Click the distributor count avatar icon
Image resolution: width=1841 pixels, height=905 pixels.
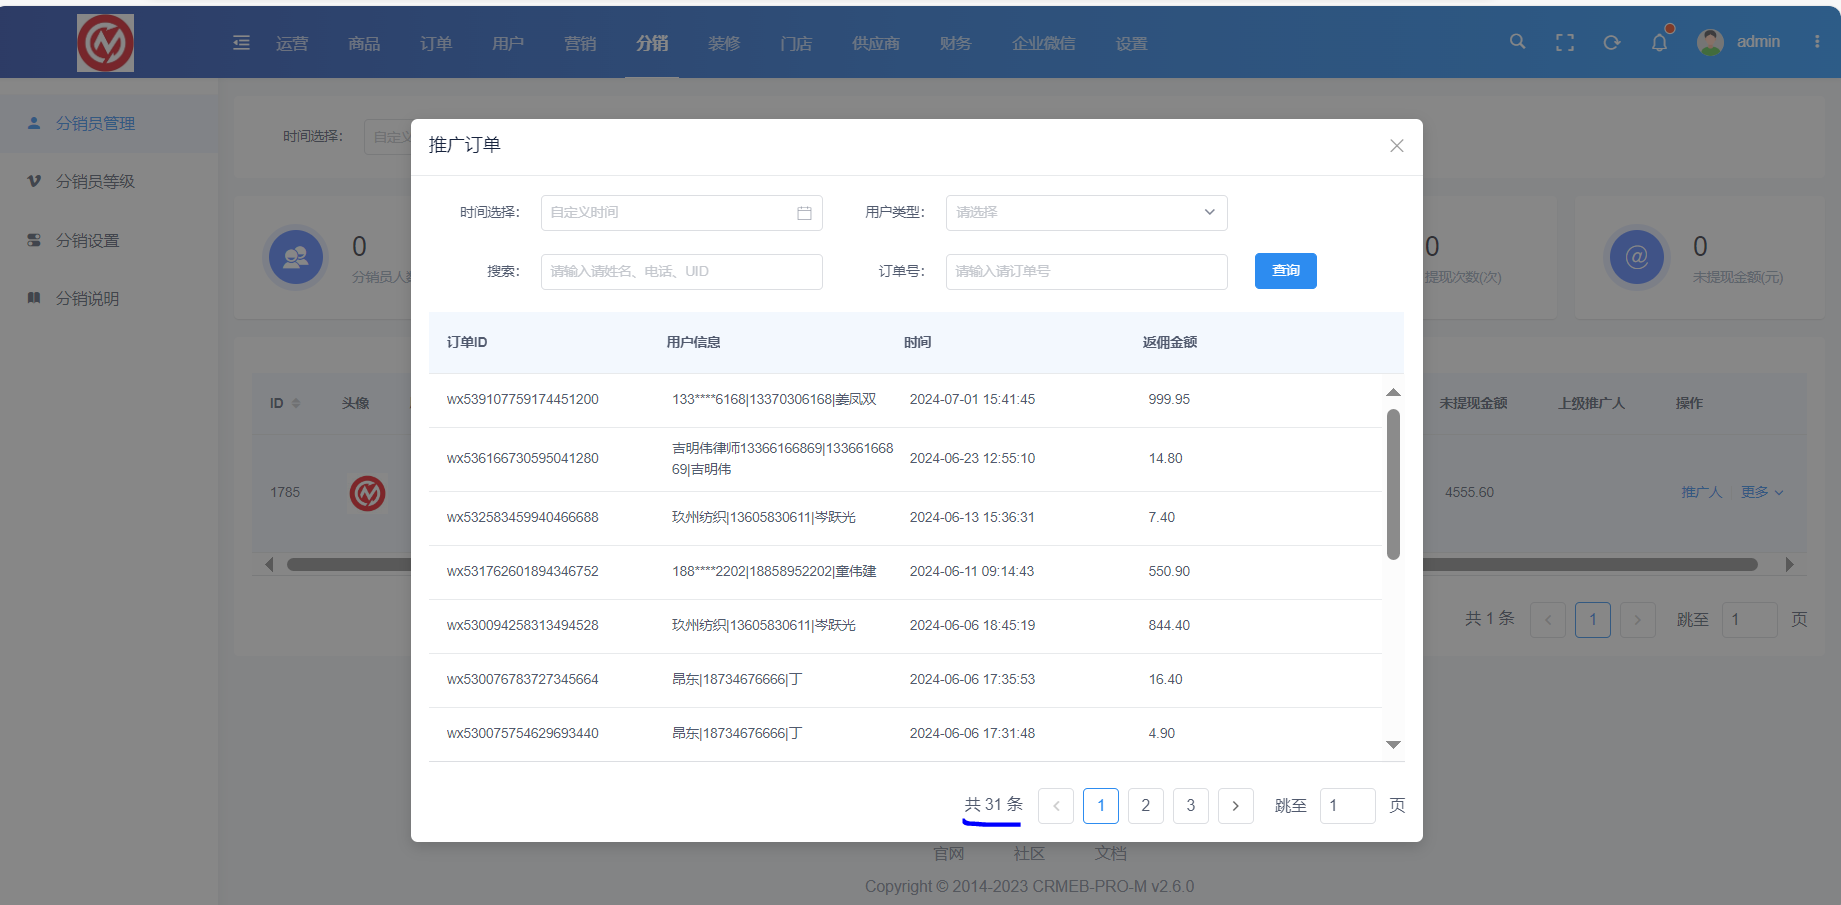pyautogui.click(x=296, y=257)
